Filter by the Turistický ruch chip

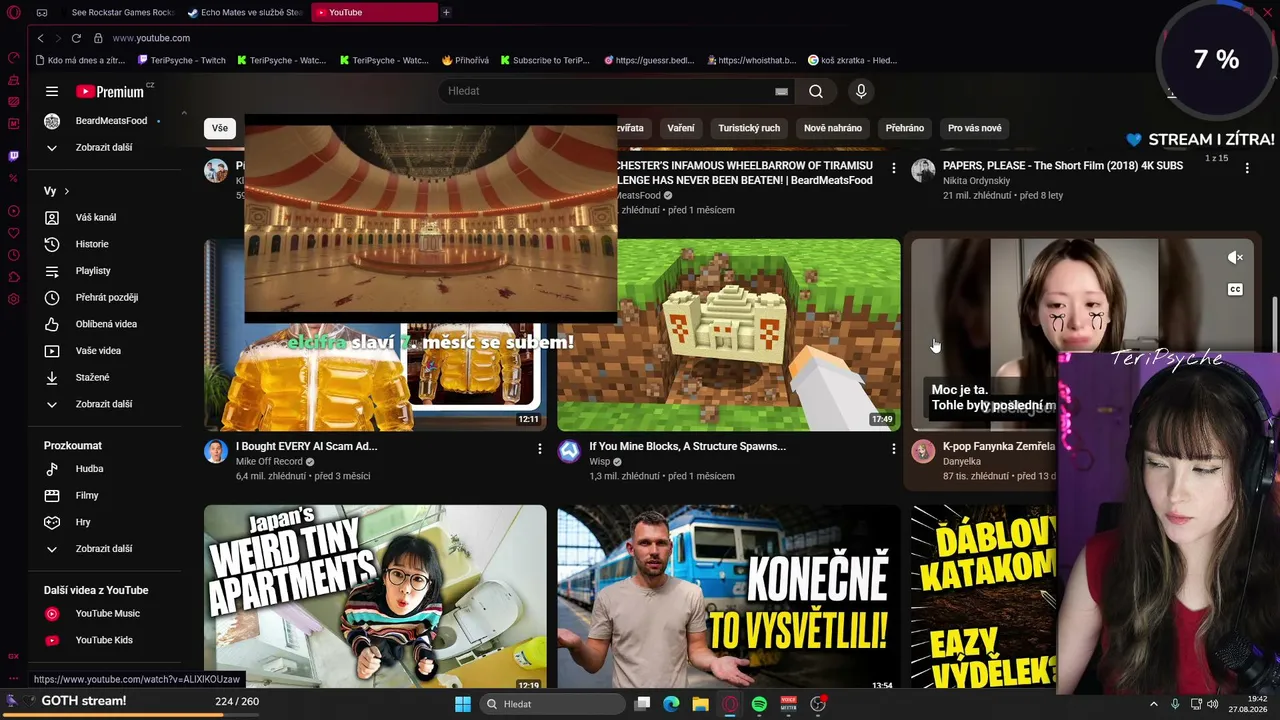pos(749,128)
